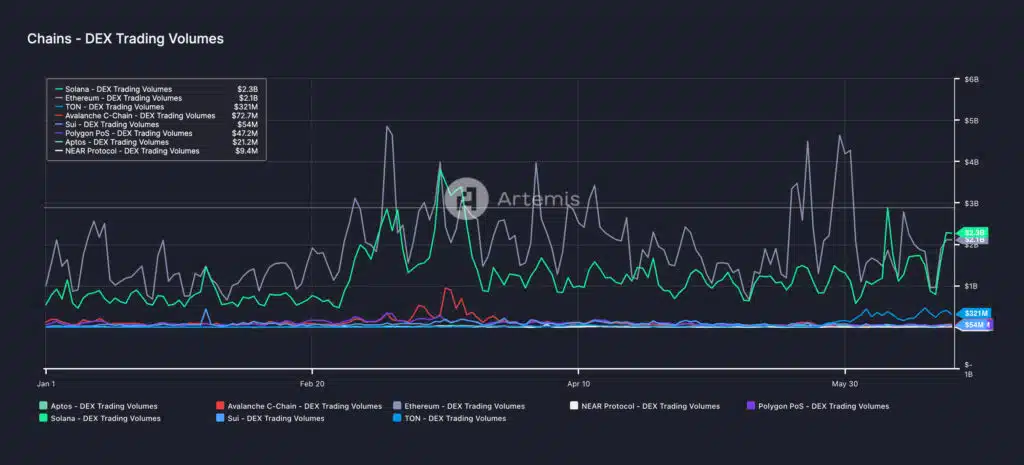Click the $9.4M value in the legend
The height and width of the screenshot is (465, 1024).
tap(248, 151)
